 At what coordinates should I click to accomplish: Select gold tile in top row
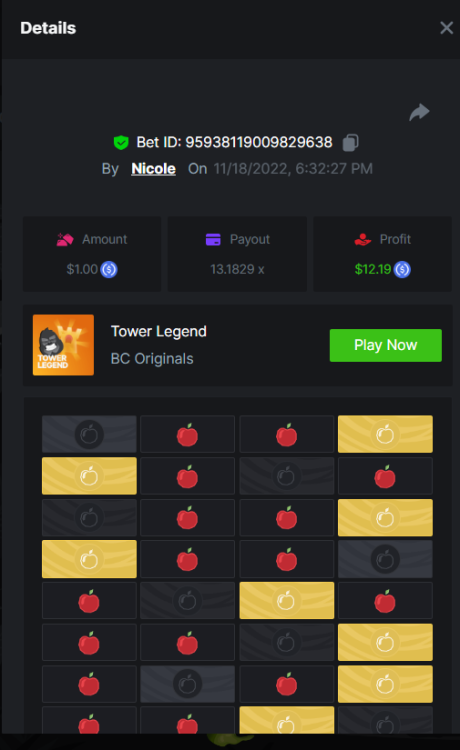tap(385, 434)
